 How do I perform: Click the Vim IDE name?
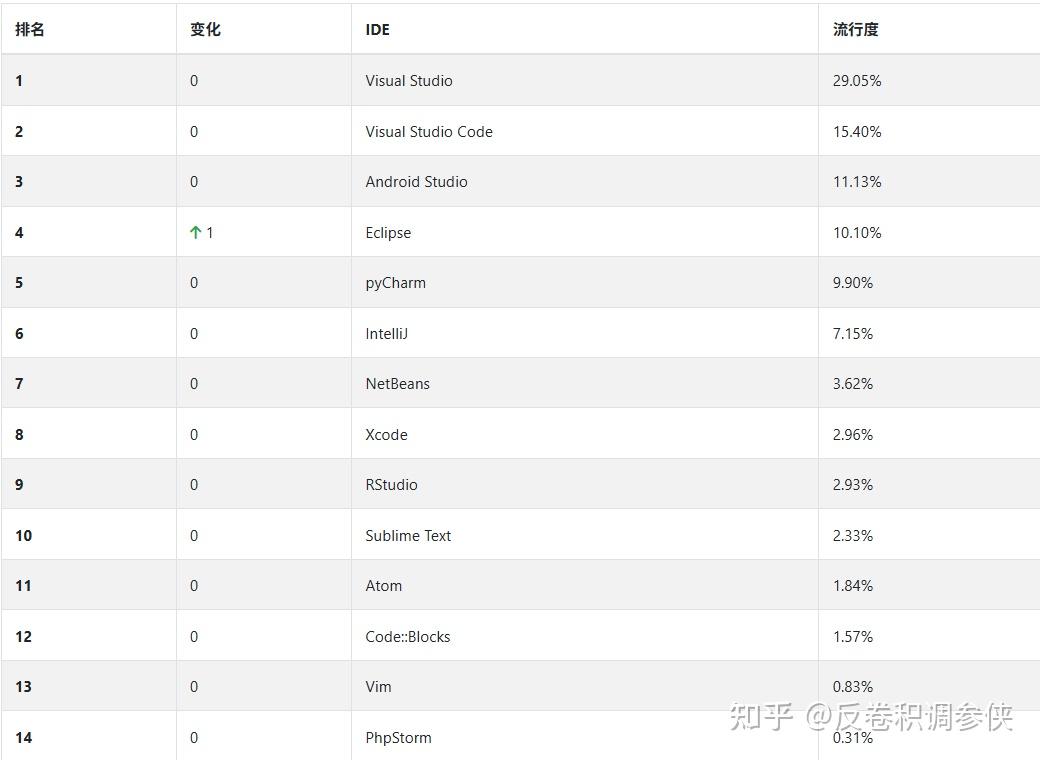click(378, 687)
